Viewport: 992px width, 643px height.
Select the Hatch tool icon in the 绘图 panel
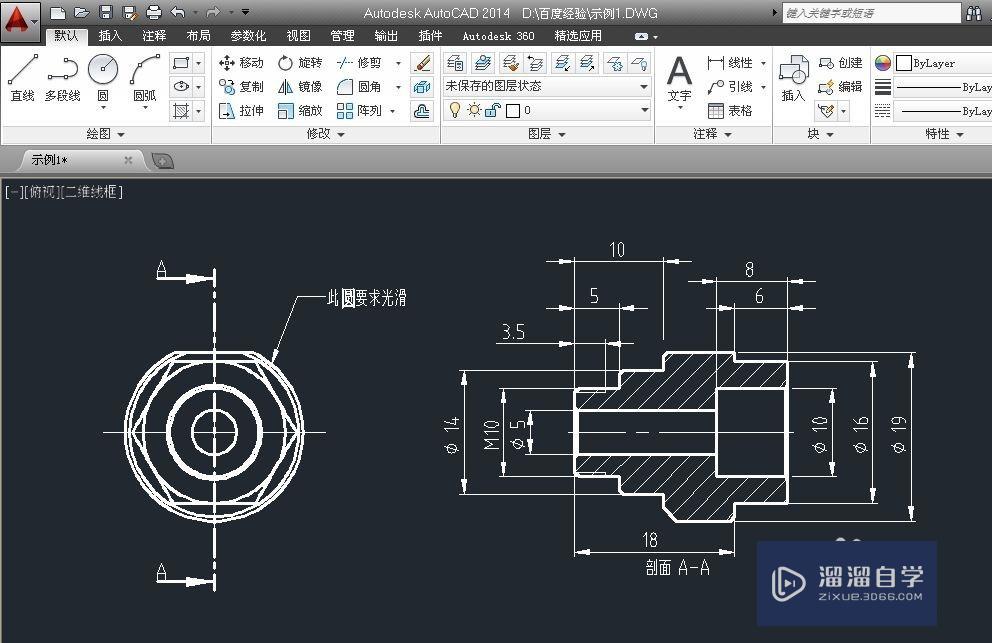pyautogui.click(x=181, y=111)
